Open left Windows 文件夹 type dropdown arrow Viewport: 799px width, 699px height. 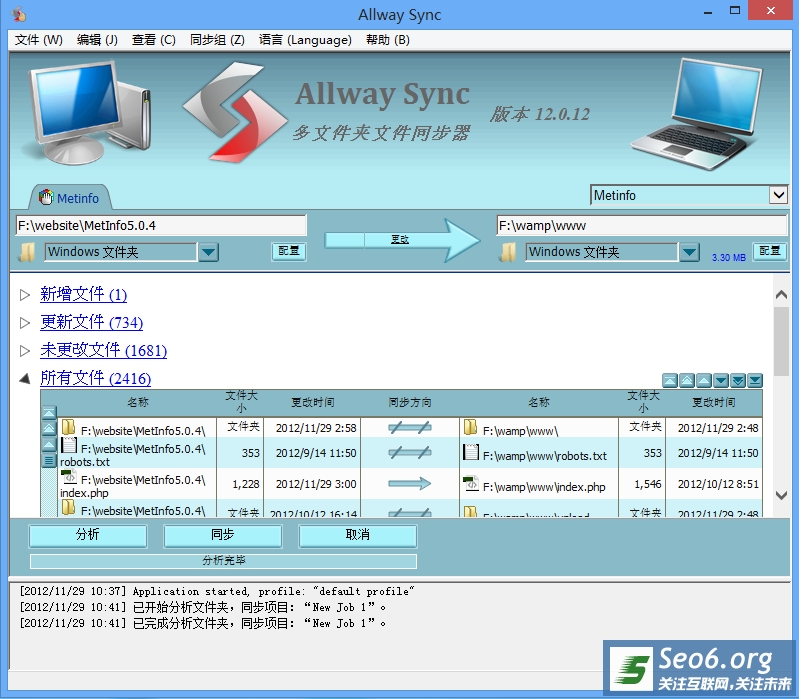coord(208,252)
